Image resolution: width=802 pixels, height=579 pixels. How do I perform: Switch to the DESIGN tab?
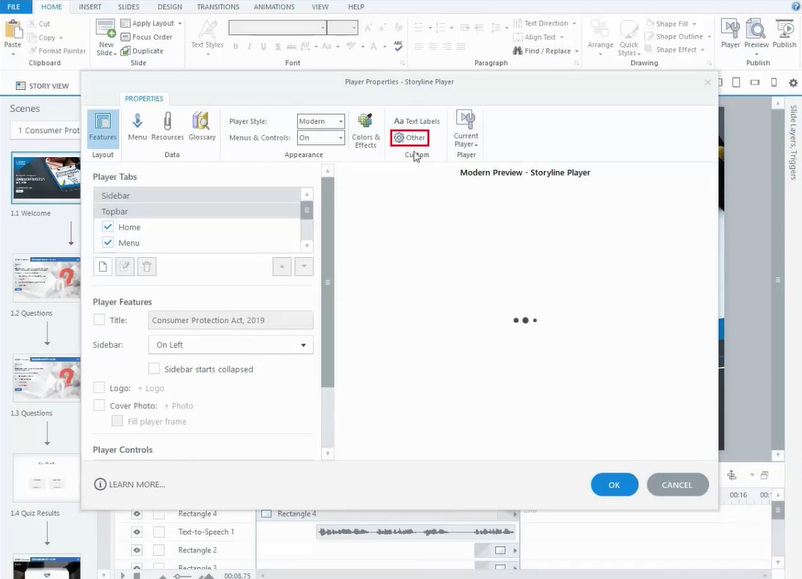170,7
